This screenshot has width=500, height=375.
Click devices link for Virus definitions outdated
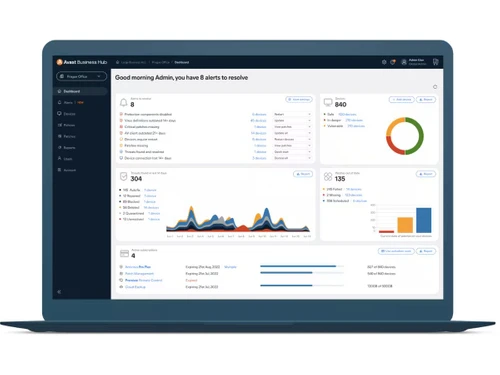click(258, 120)
